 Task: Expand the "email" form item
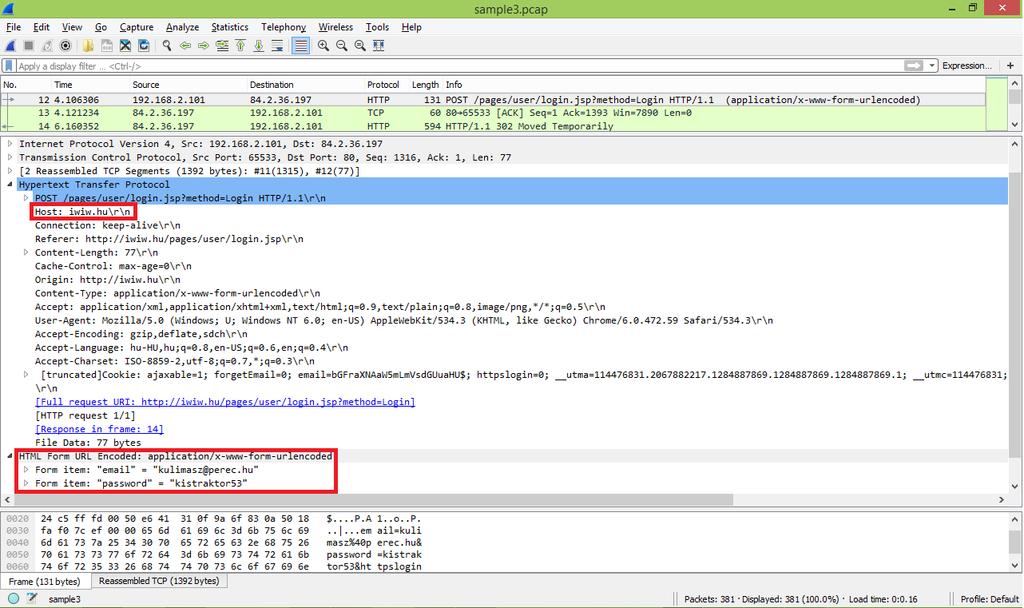pyautogui.click(x=26, y=470)
